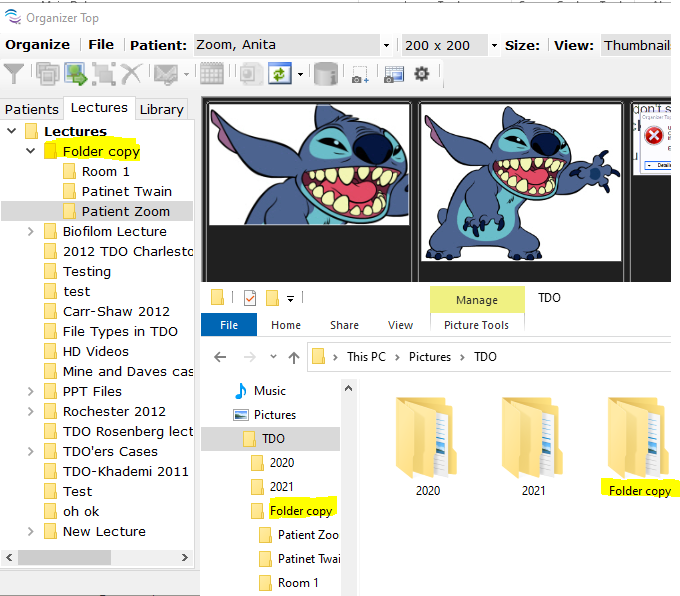This screenshot has height=596, width=680.
Task: Open the Patient name dropdown
Action: click(386, 45)
